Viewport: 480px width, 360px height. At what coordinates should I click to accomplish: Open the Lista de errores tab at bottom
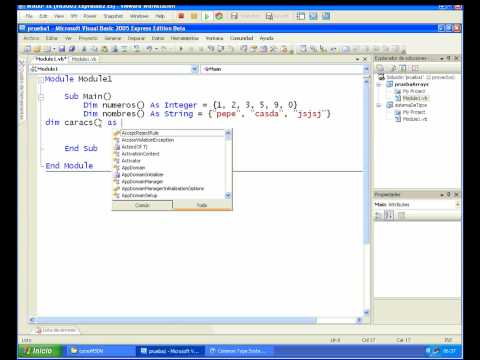(56, 330)
